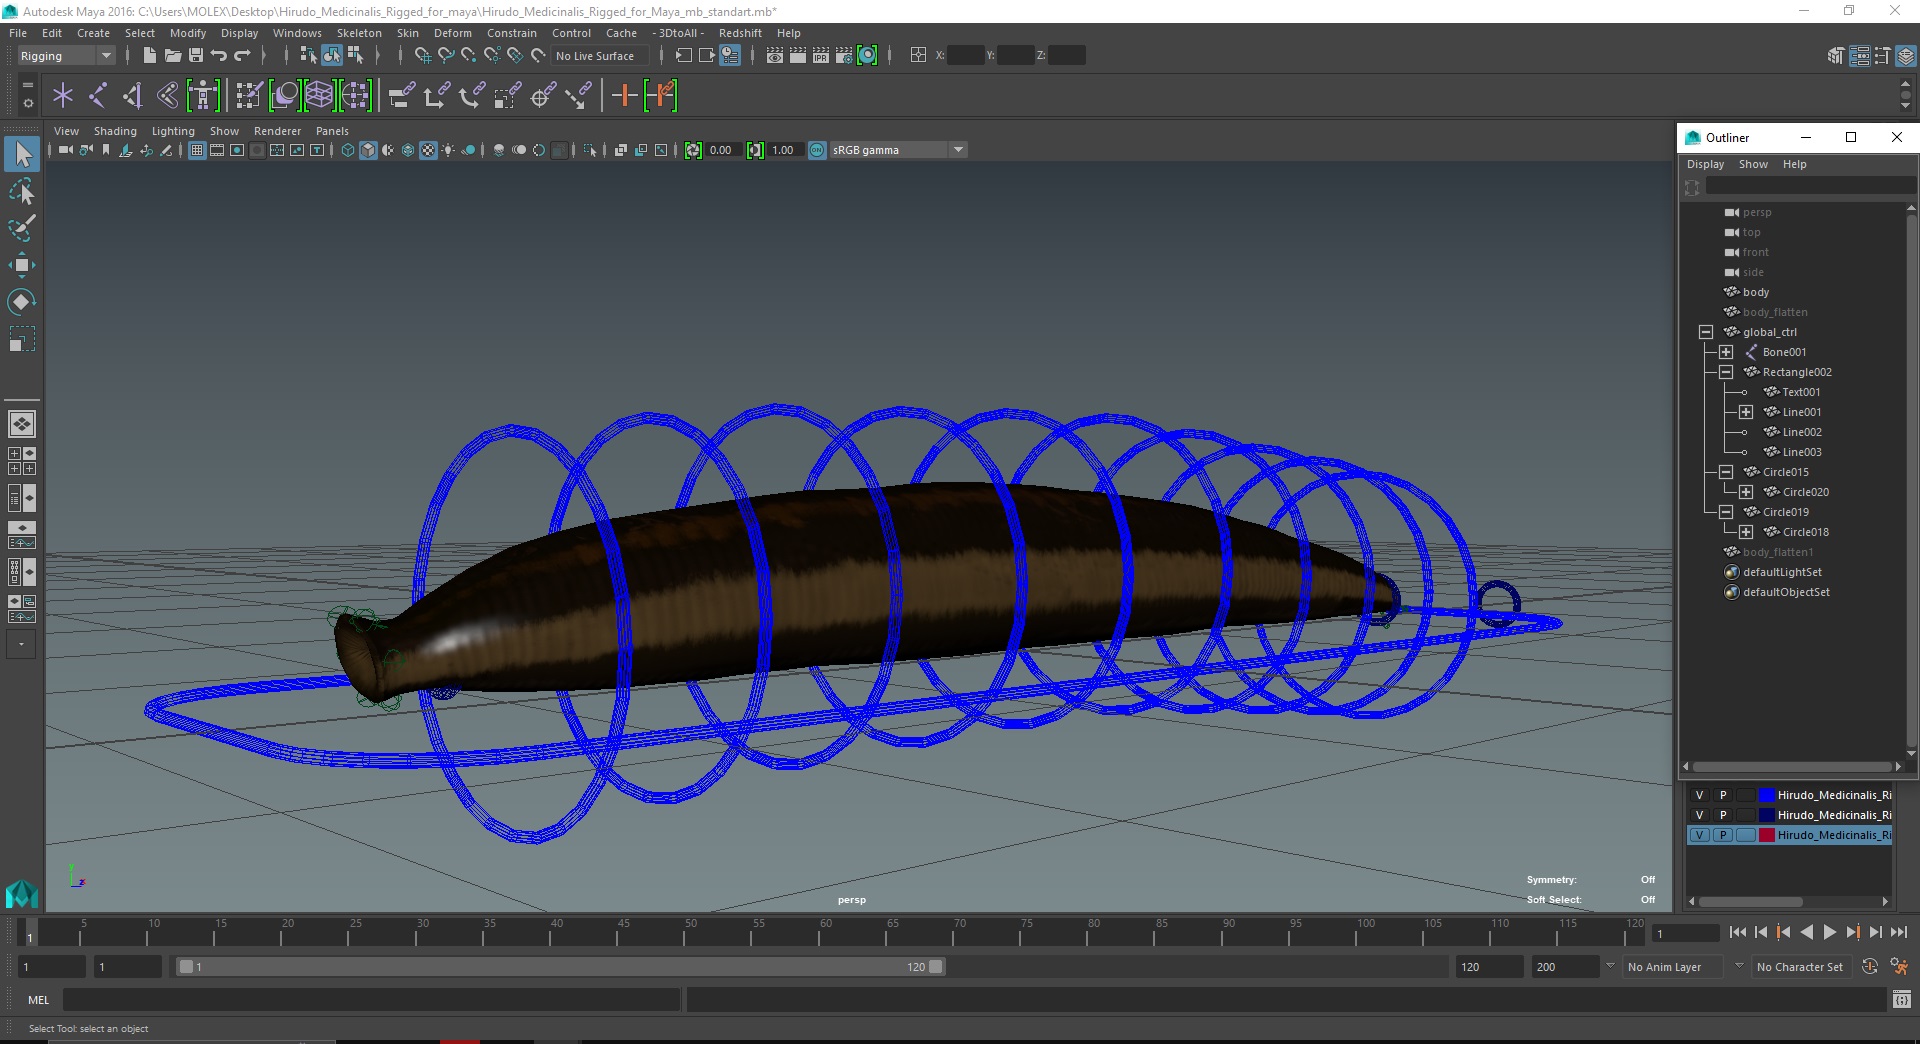Screen dimensions: 1924x1044
Task: Open the Rigging menu set dropdown
Action: [66, 56]
